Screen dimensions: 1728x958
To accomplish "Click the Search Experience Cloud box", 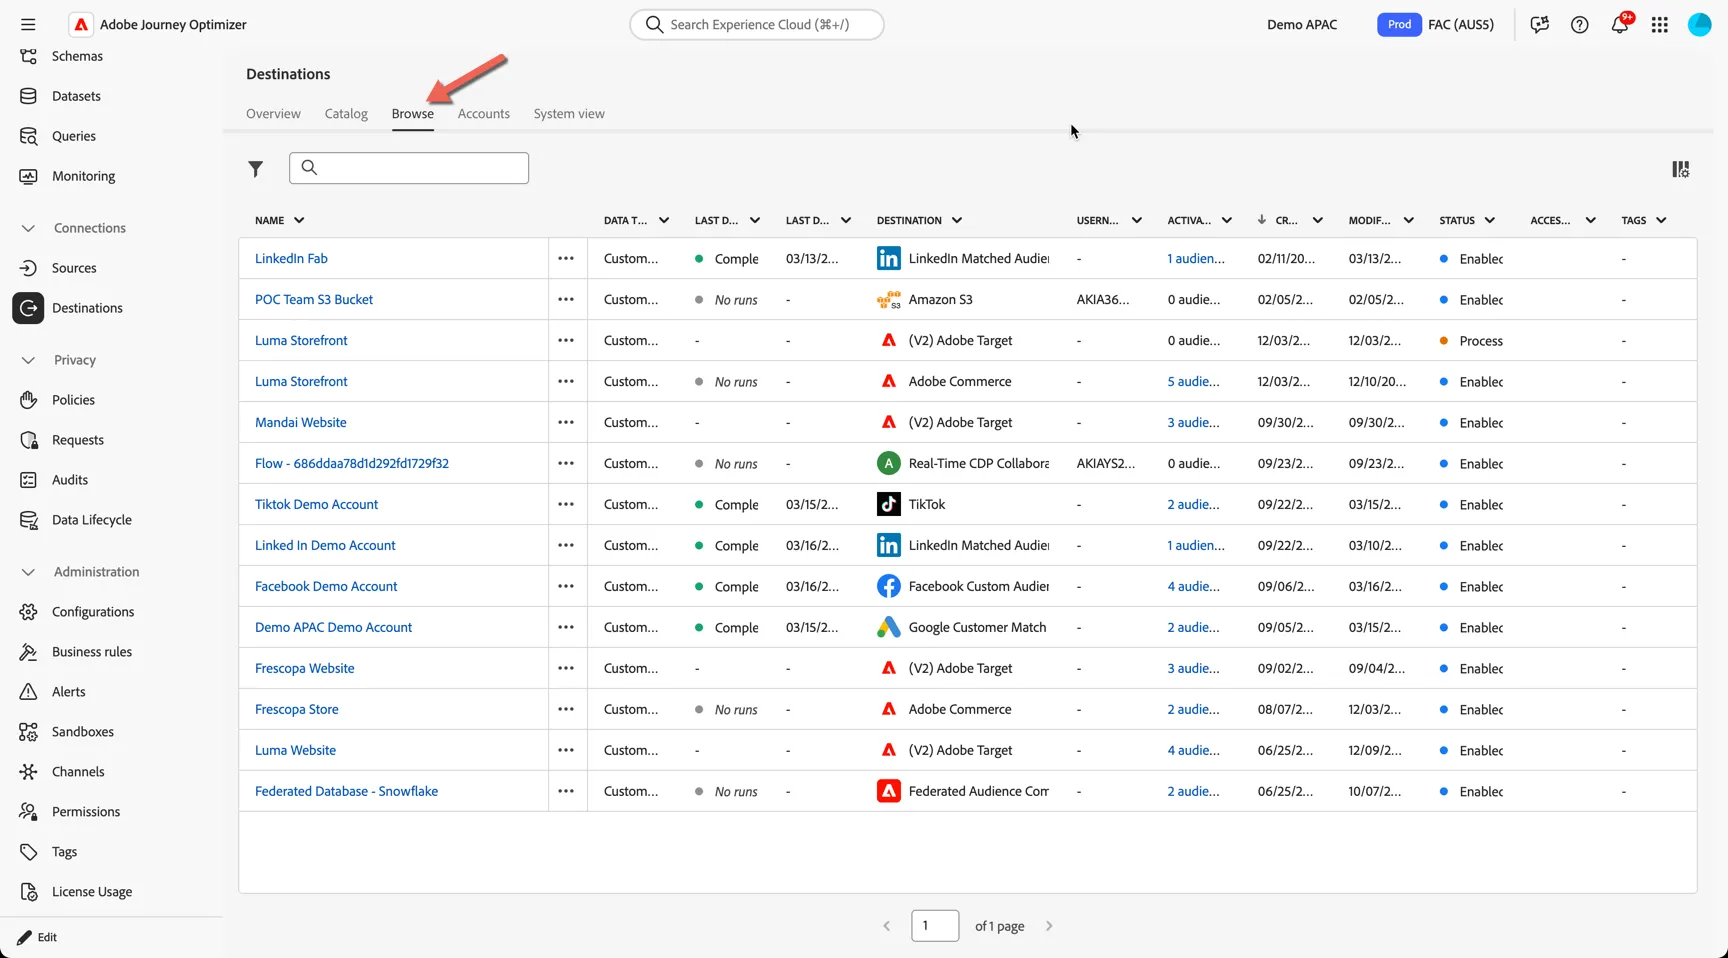I will point(757,24).
